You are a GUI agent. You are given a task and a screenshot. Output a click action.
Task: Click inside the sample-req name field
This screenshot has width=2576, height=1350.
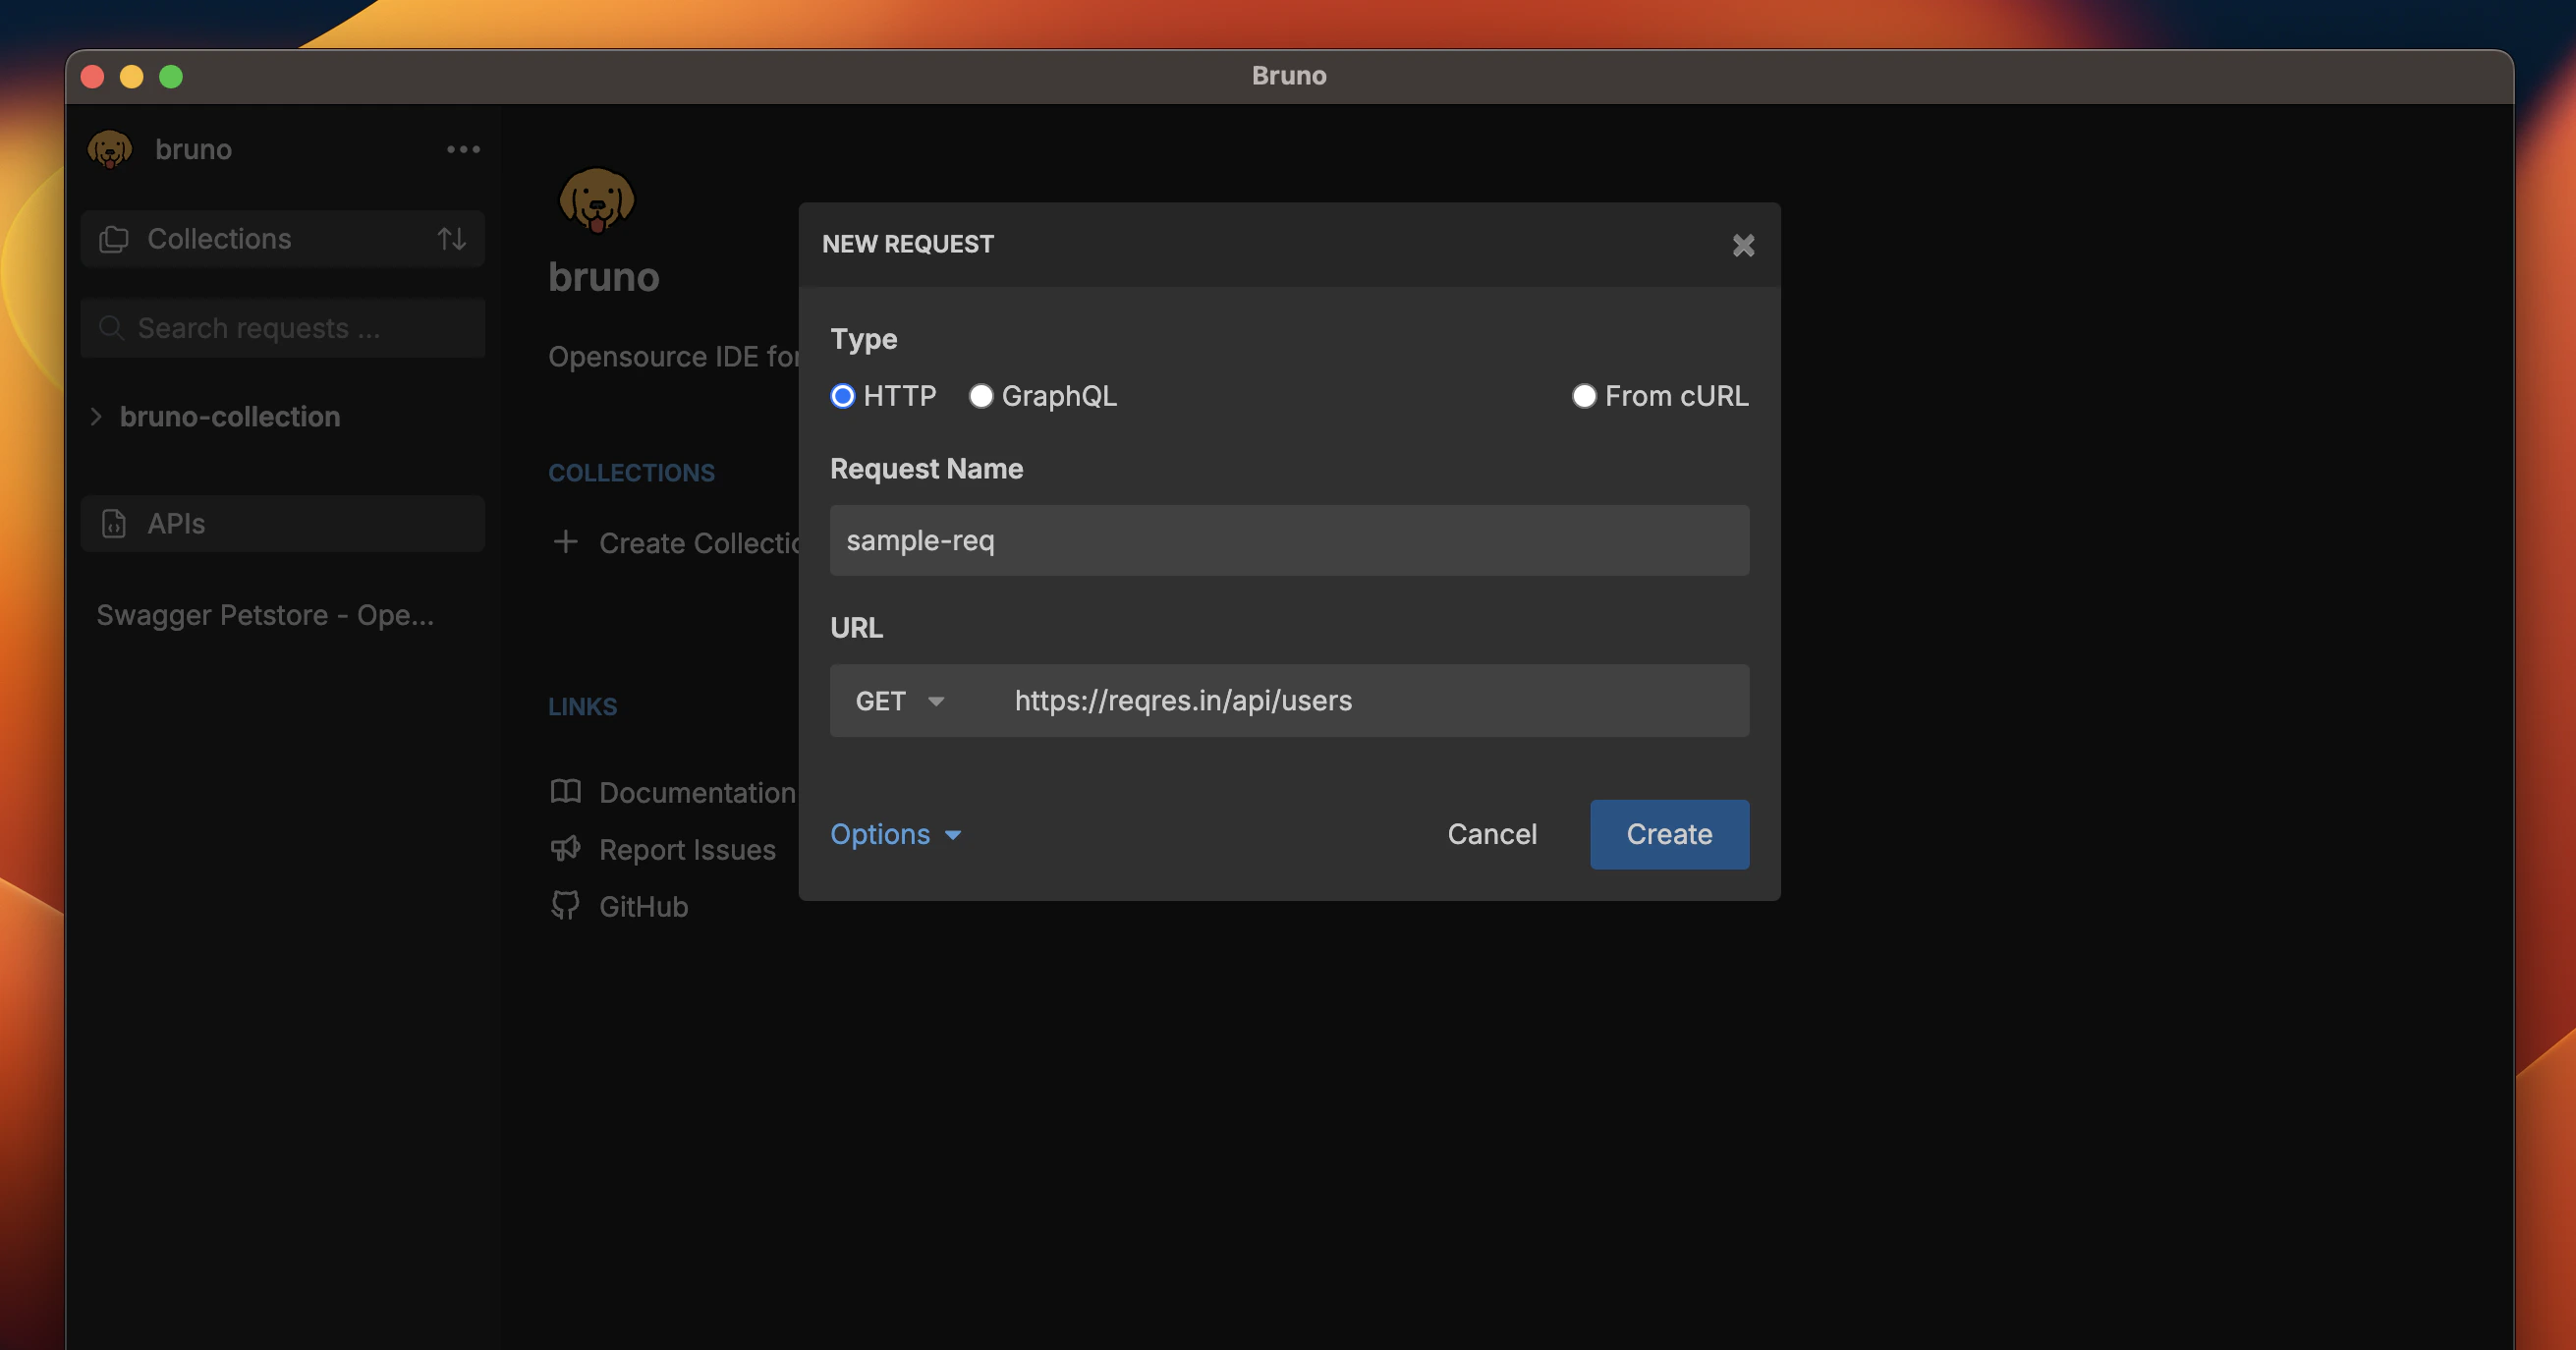pyautogui.click(x=1288, y=540)
